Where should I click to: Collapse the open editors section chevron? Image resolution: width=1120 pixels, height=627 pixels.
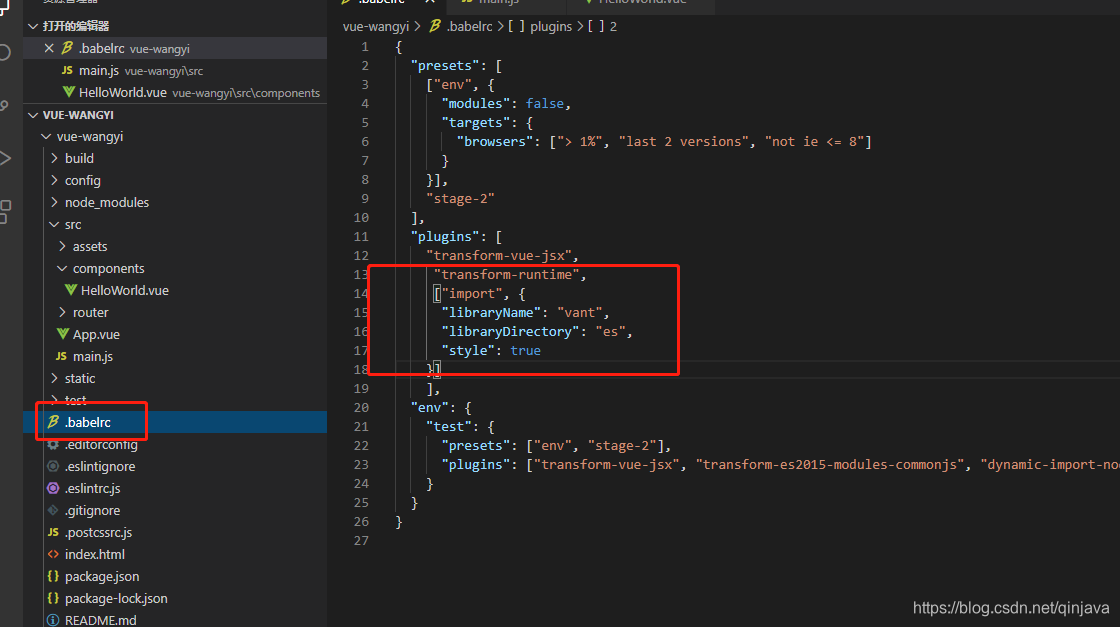coord(33,26)
